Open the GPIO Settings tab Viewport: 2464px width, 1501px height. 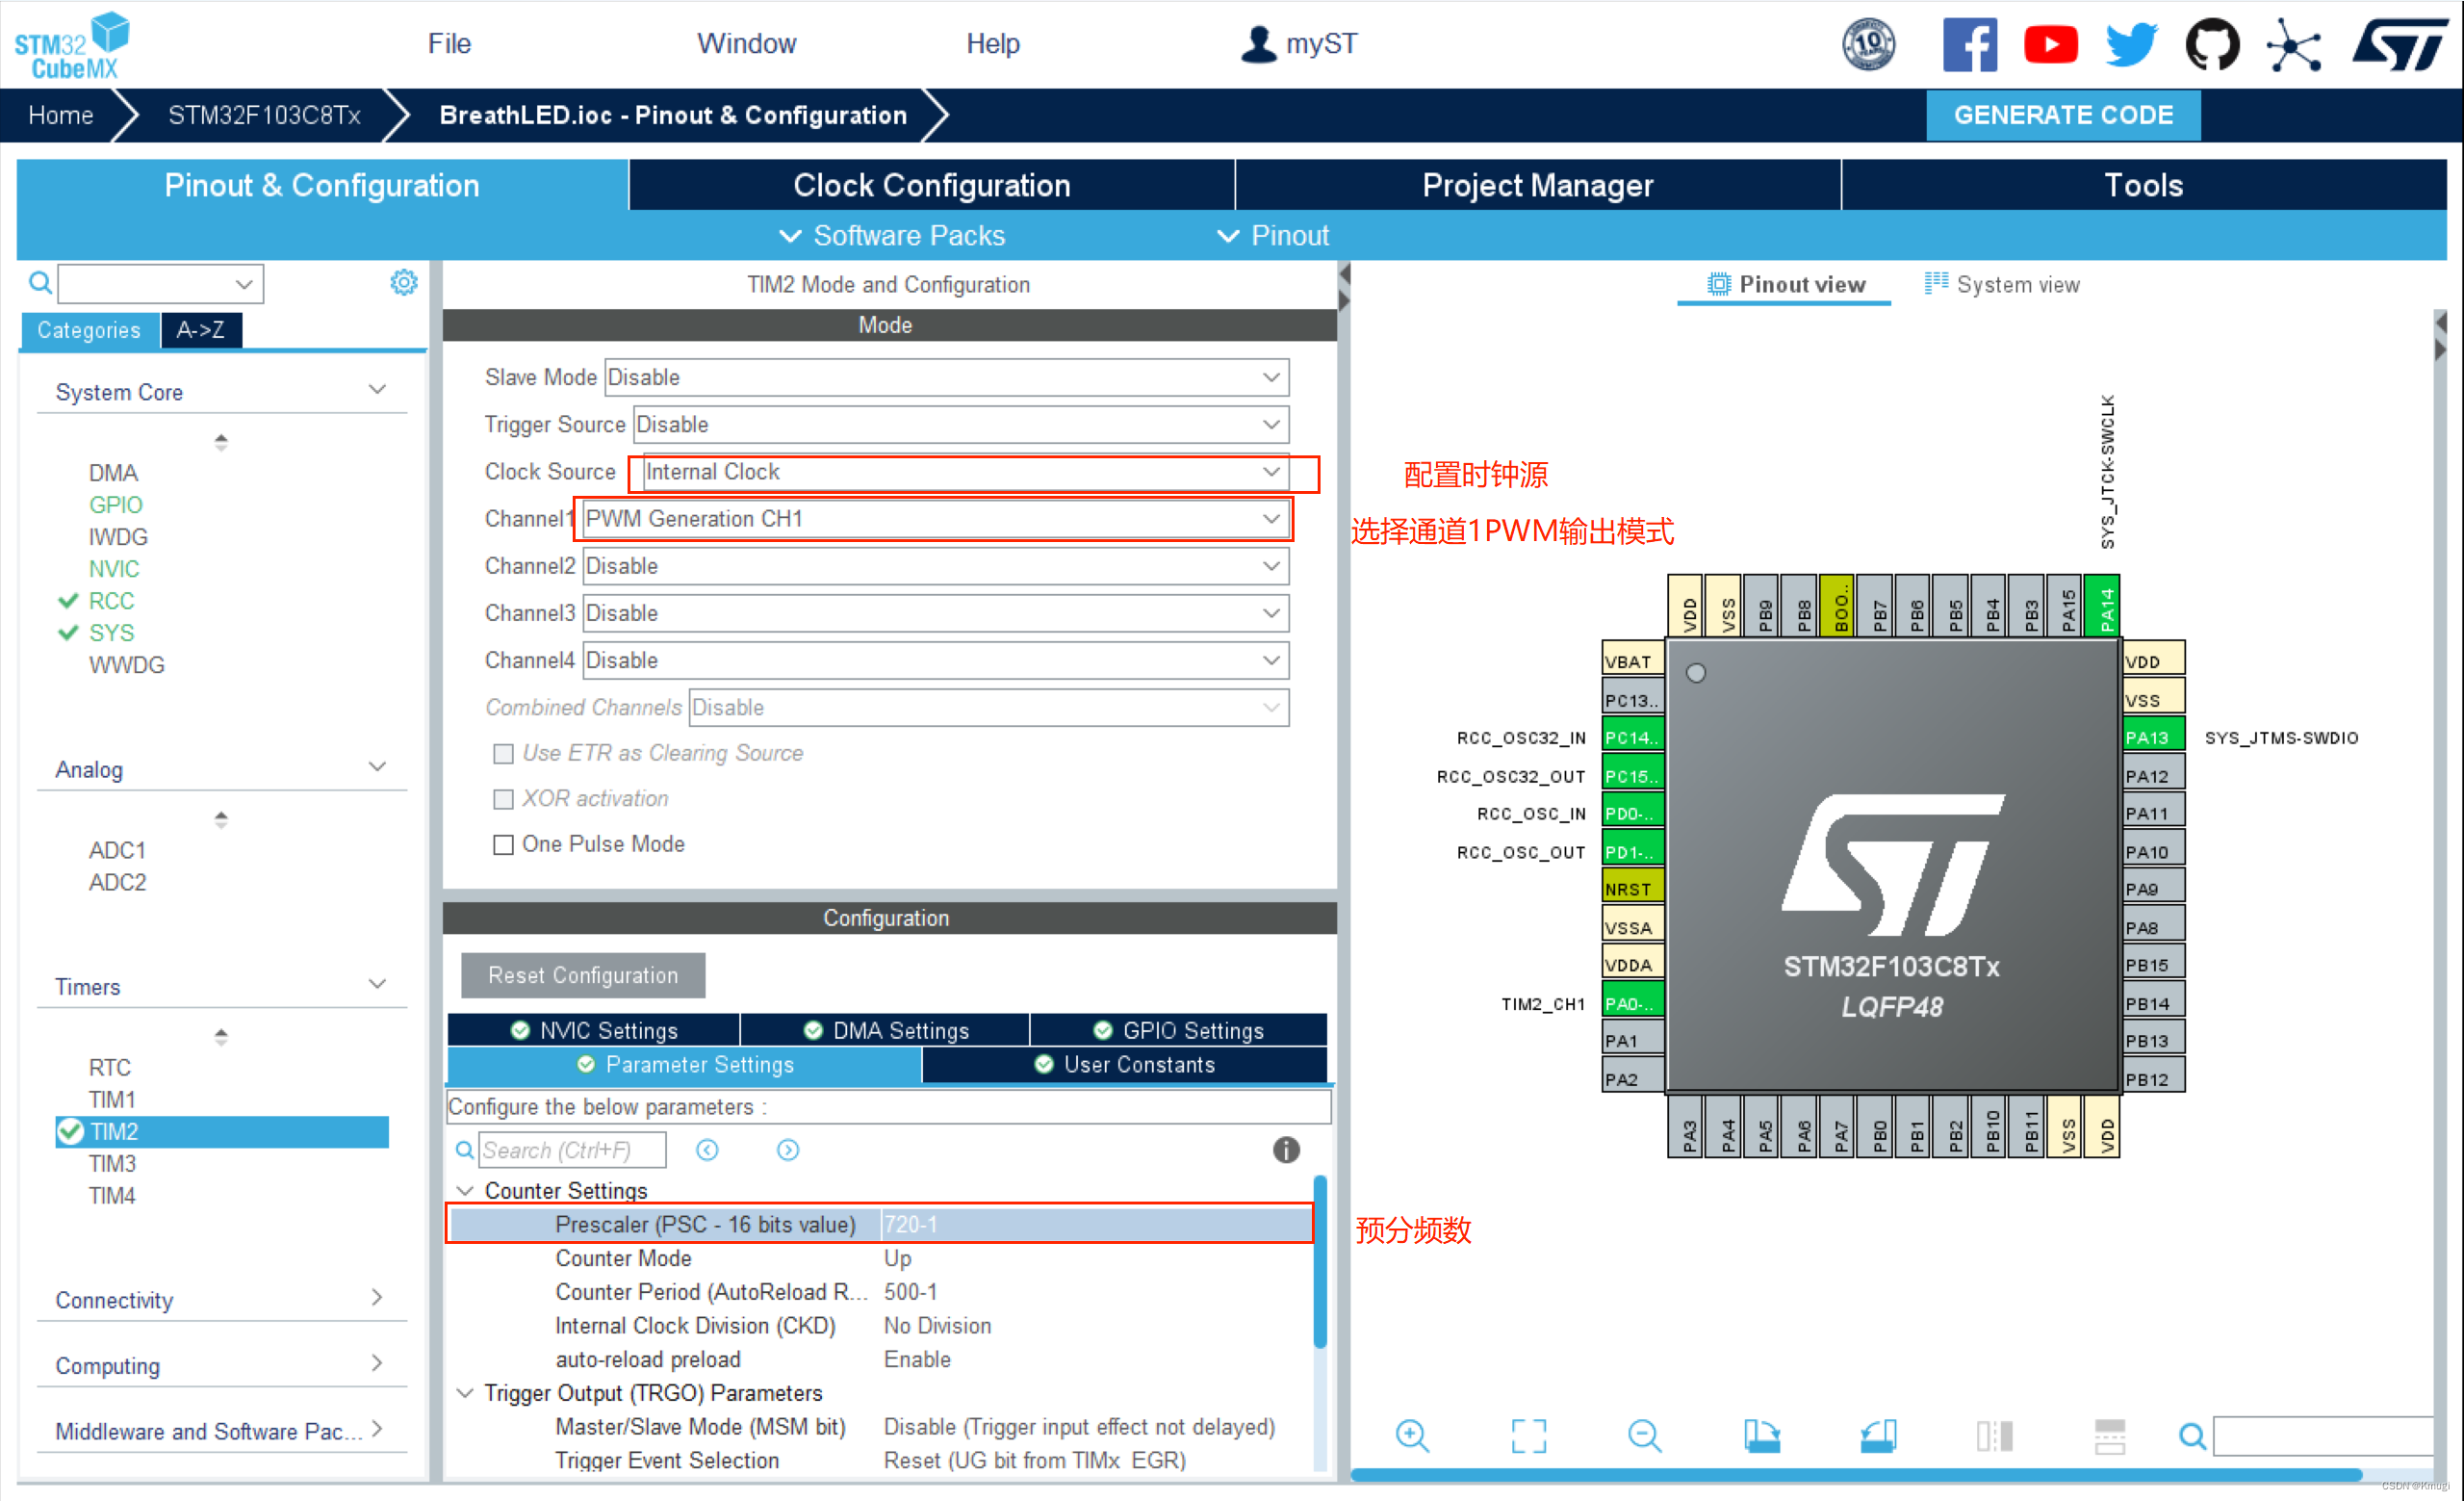(x=1178, y=1030)
